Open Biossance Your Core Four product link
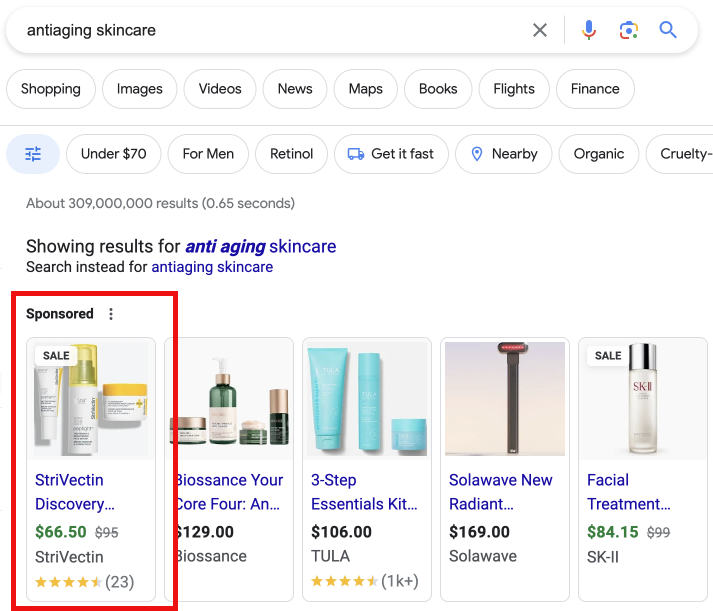This screenshot has width=713, height=611. pos(229,492)
